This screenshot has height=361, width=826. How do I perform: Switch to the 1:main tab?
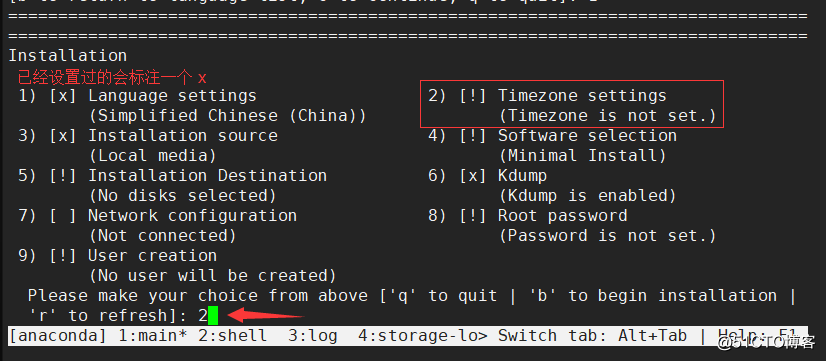tap(152, 336)
